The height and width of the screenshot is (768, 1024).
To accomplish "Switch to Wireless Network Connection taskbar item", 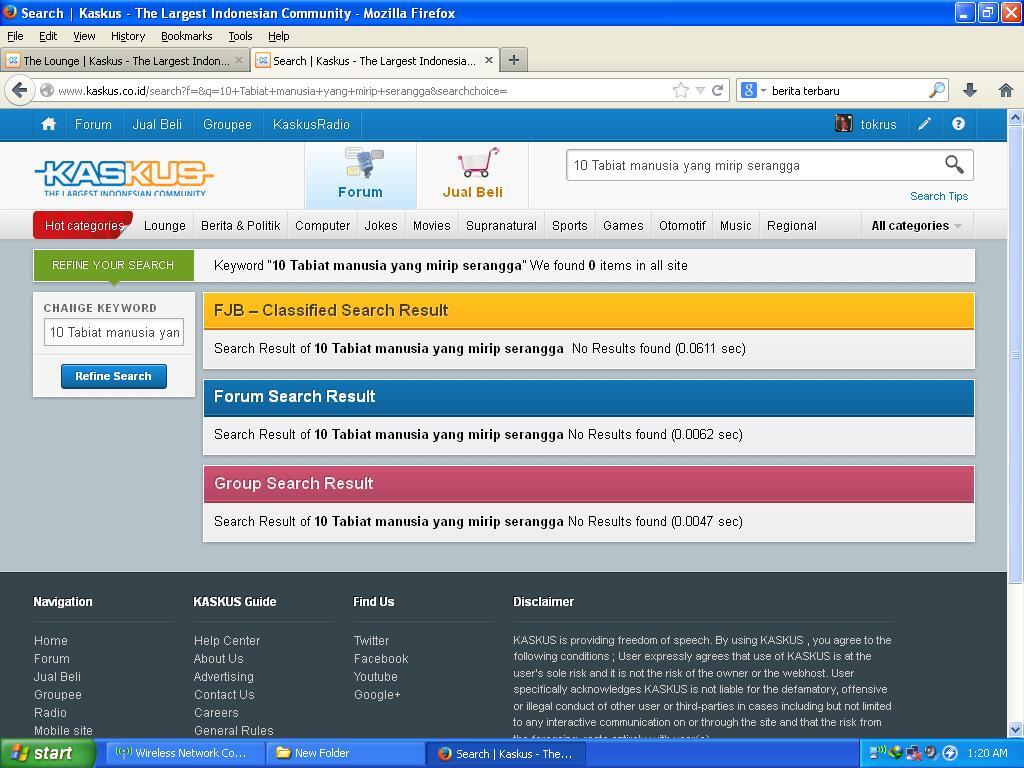I will point(184,753).
